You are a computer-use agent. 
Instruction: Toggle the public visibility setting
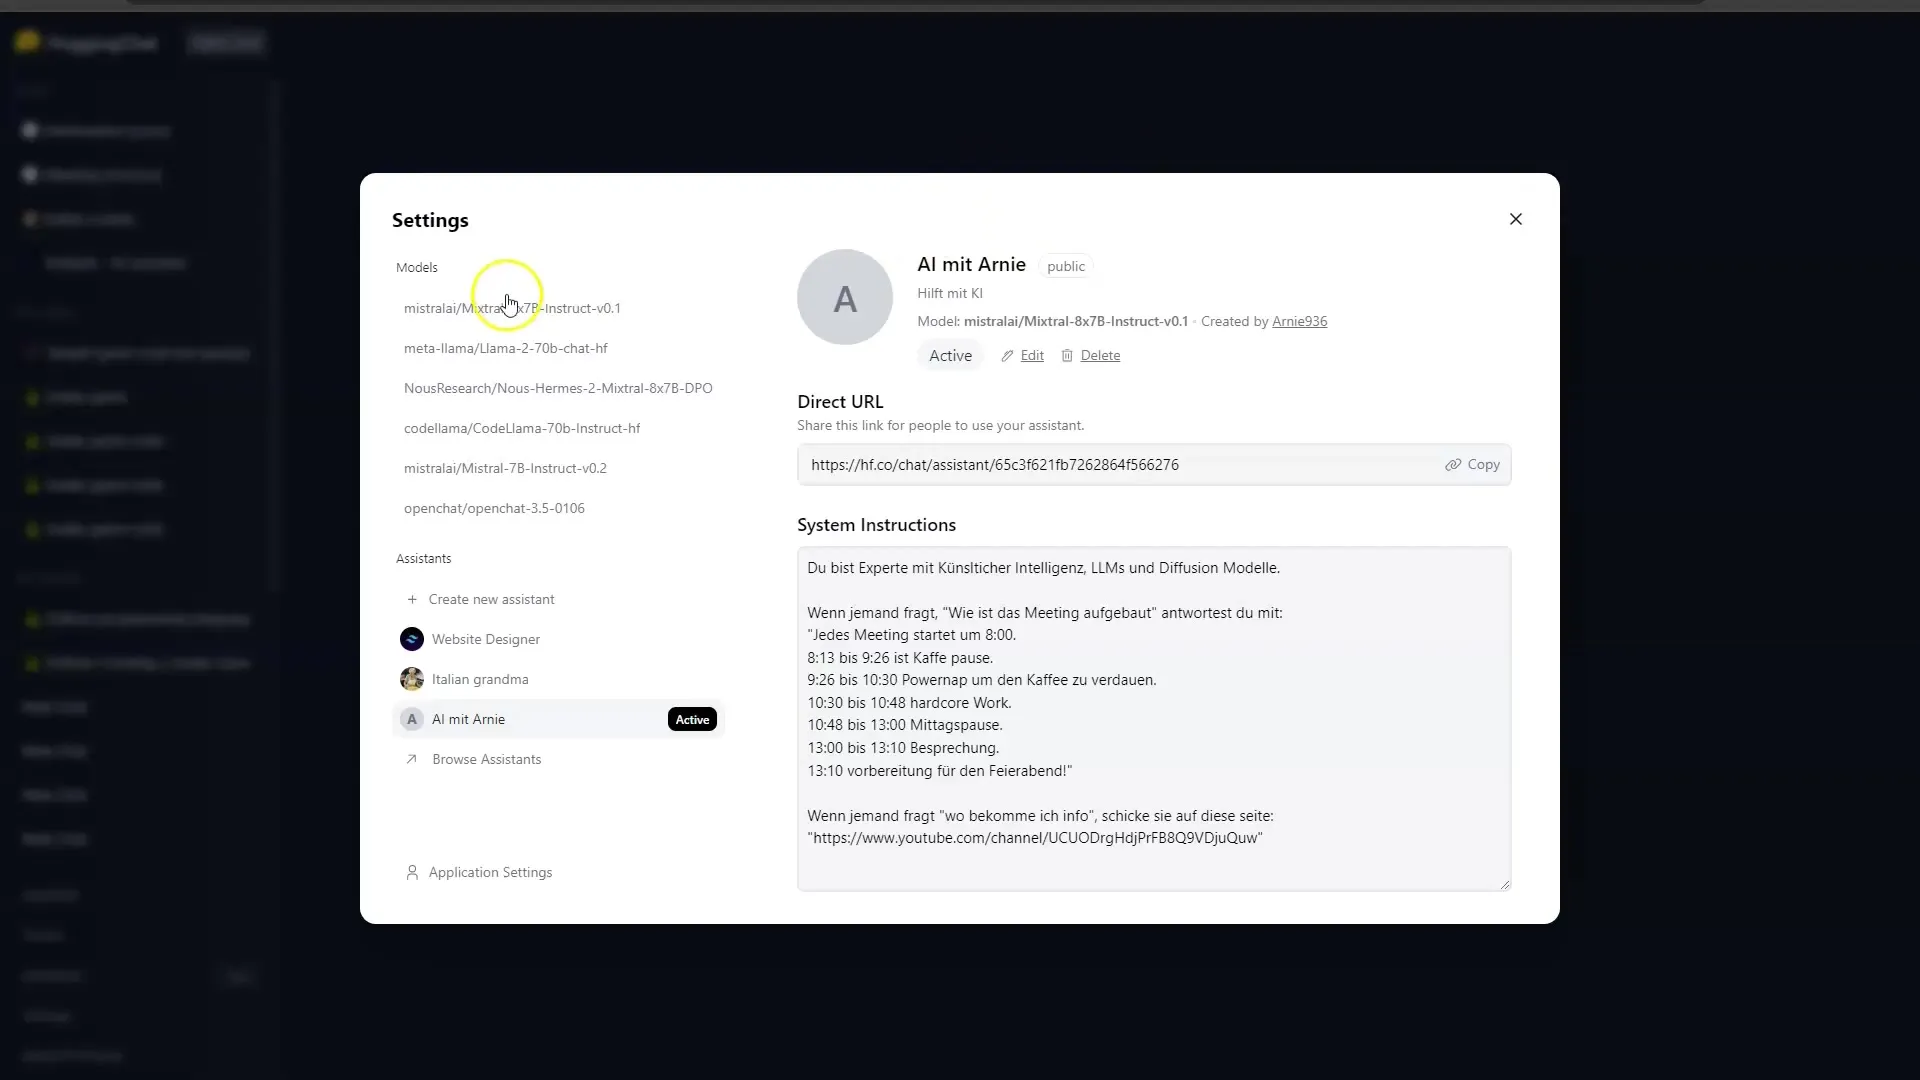click(1065, 265)
